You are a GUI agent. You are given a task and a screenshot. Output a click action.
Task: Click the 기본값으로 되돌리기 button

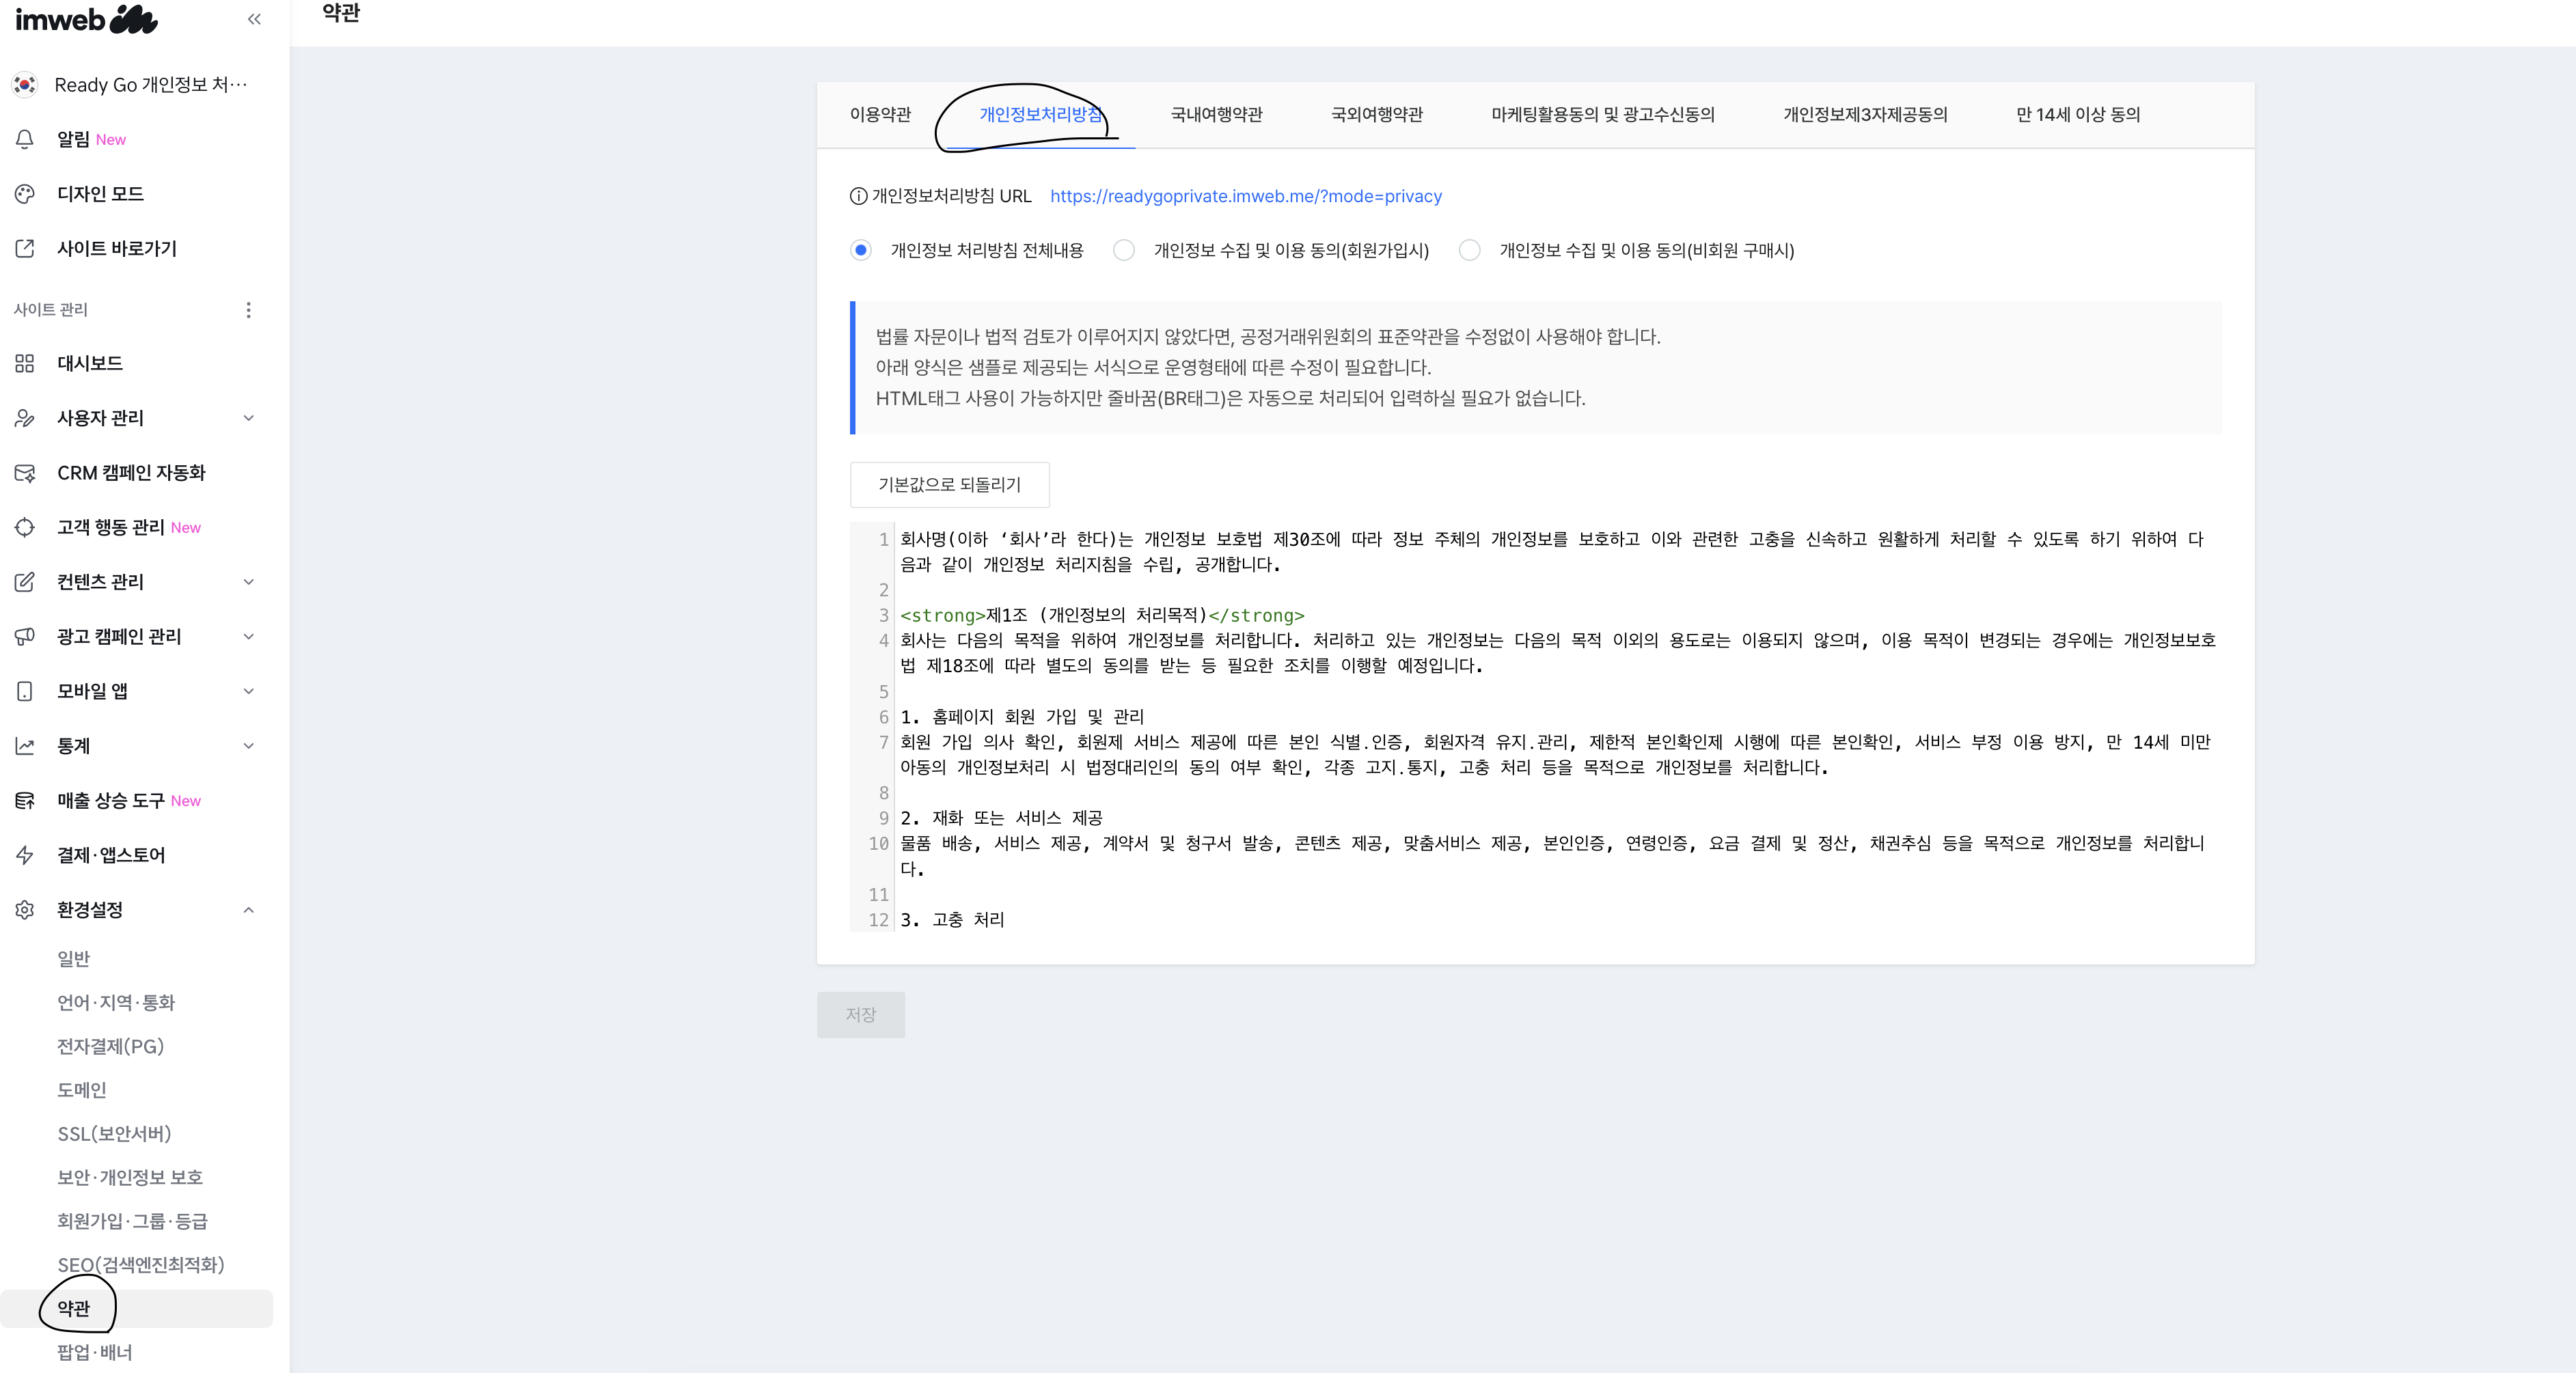pyautogui.click(x=949, y=485)
